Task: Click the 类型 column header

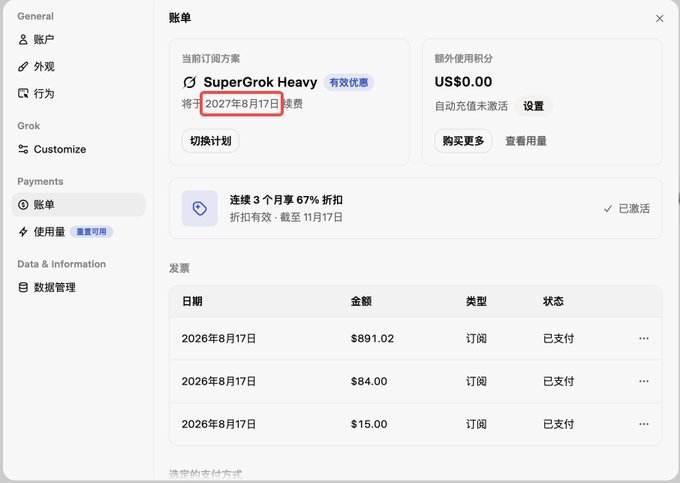Action: point(476,301)
